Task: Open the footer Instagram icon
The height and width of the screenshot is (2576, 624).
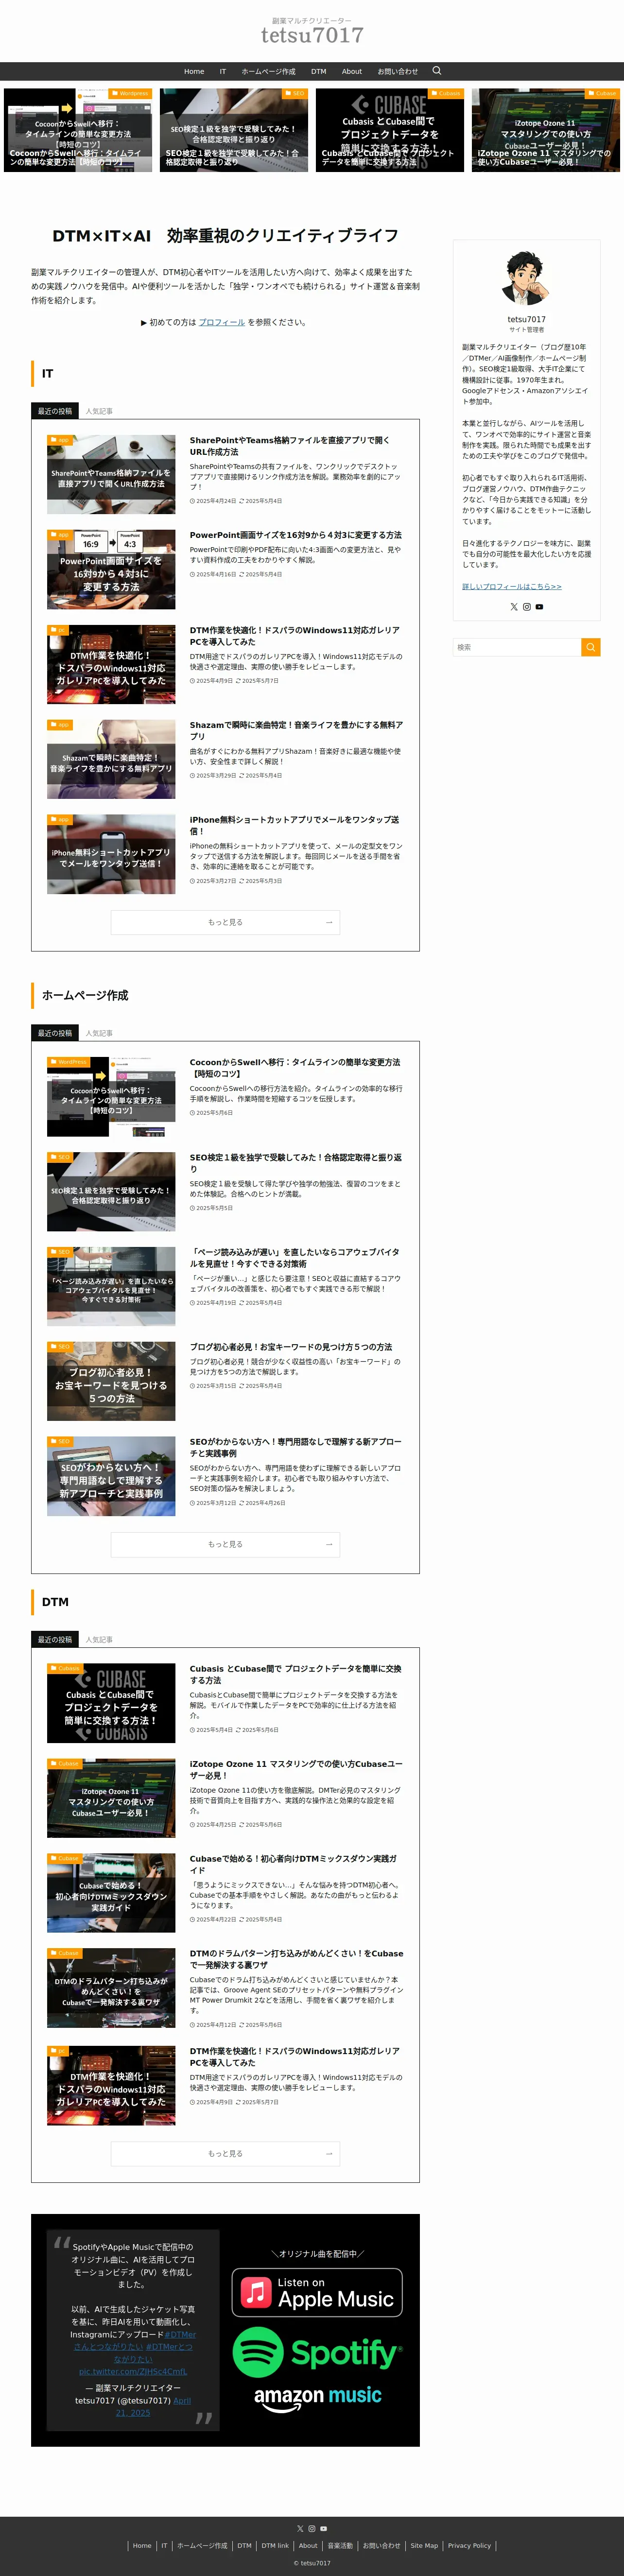Action: point(312,2529)
